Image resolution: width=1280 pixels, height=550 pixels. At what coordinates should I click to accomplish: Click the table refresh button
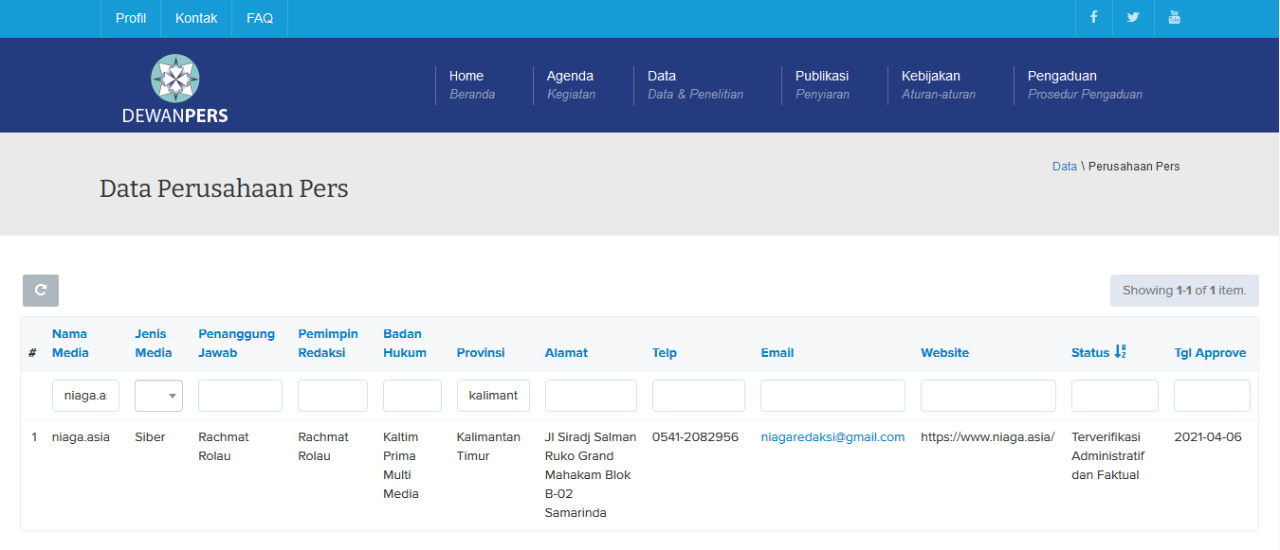41,290
